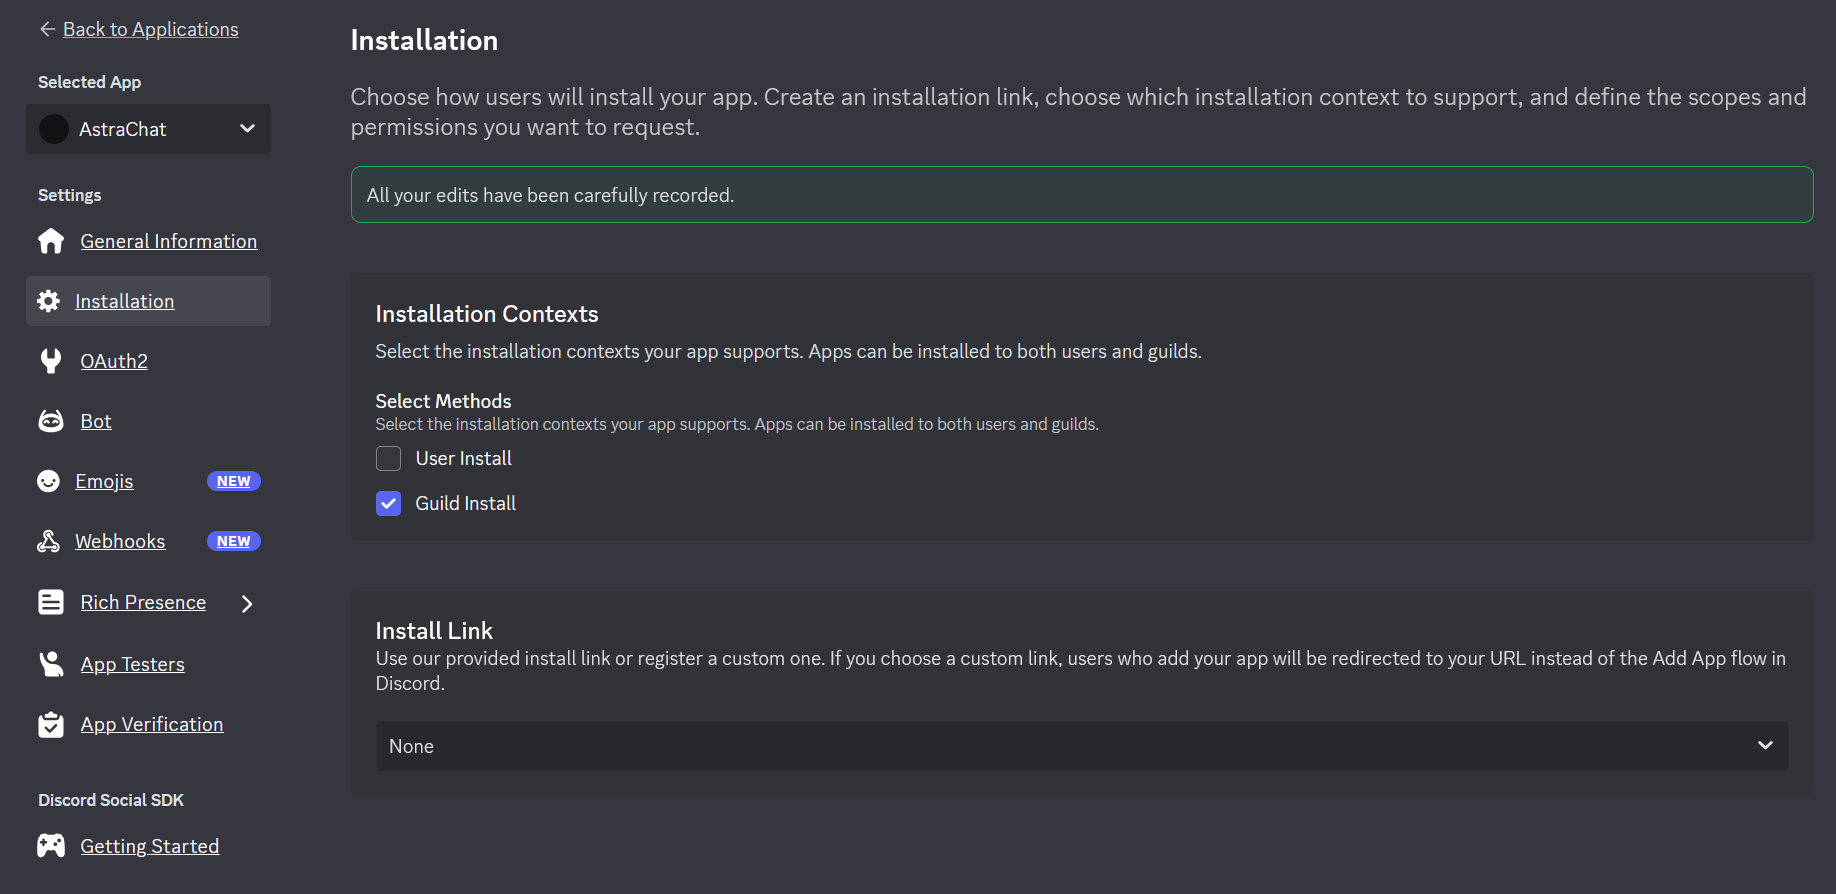Click the wrench icon beside OAuth2
The width and height of the screenshot is (1836, 894).
(51, 361)
